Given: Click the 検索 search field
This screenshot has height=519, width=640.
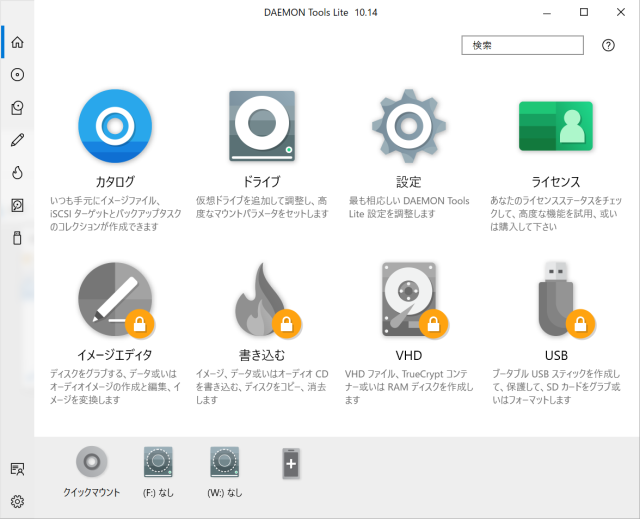Looking at the screenshot, I should click(x=522, y=45).
